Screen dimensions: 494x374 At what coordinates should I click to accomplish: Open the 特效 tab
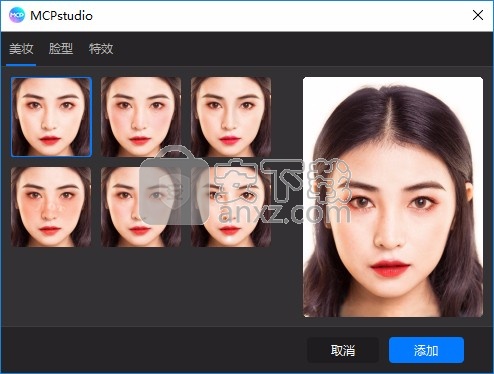click(101, 49)
